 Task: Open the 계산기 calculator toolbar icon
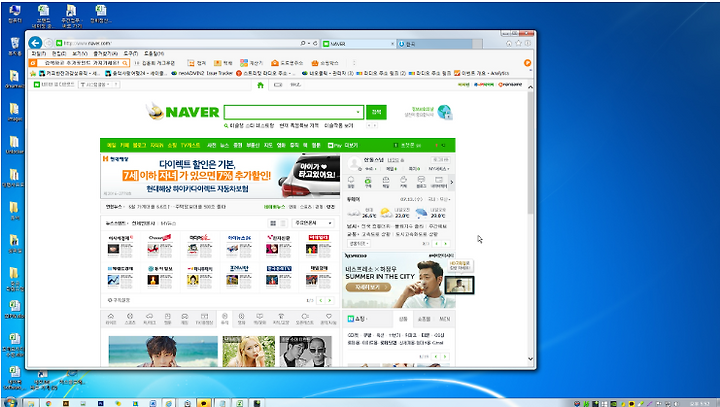[x=252, y=63]
